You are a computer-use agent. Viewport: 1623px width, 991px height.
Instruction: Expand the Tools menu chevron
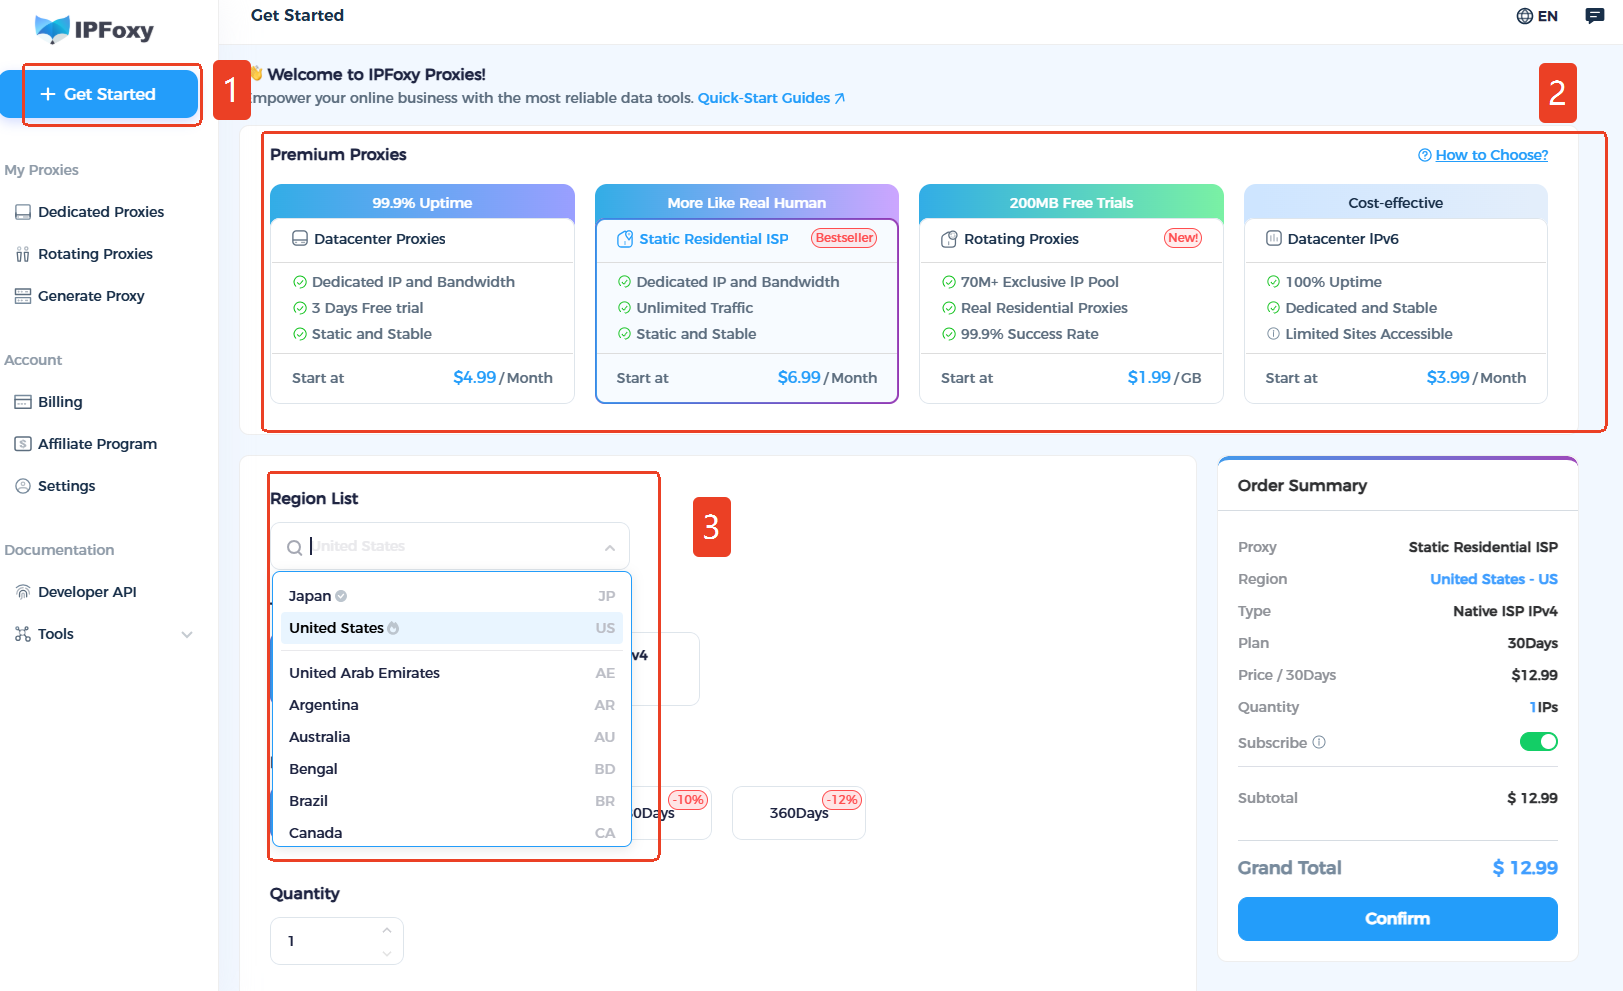(187, 634)
